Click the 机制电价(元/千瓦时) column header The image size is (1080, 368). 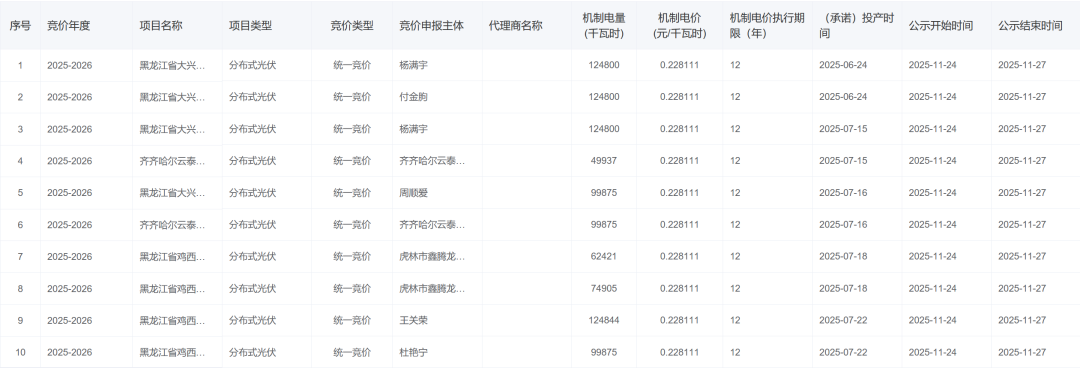(x=679, y=25)
